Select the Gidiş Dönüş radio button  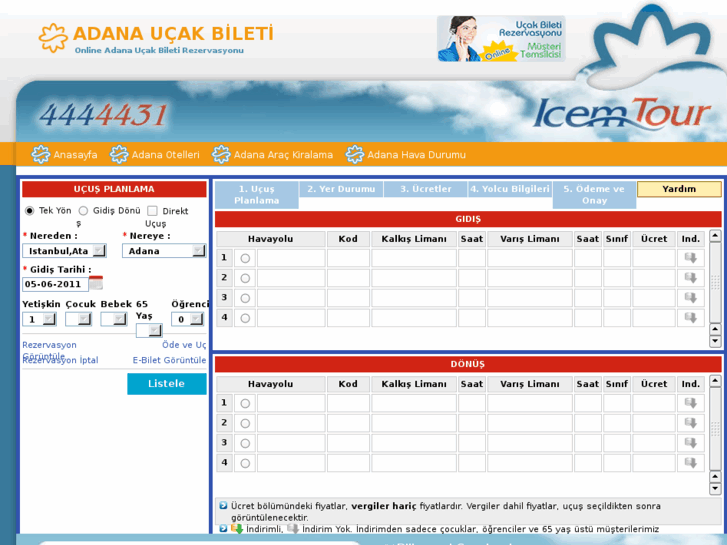83,211
